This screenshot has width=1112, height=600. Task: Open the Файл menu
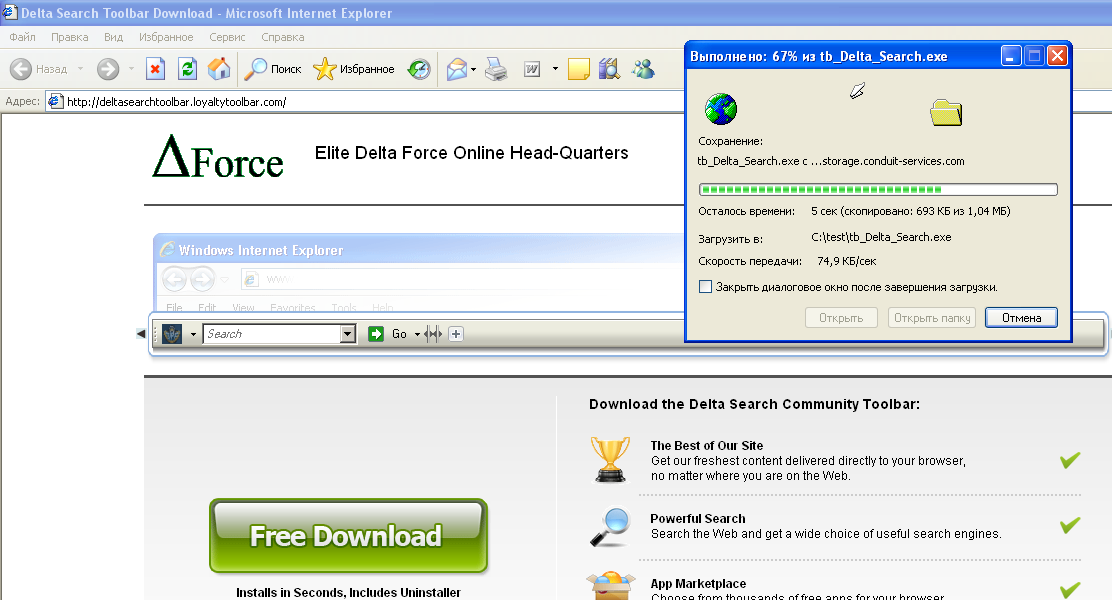pos(22,37)
